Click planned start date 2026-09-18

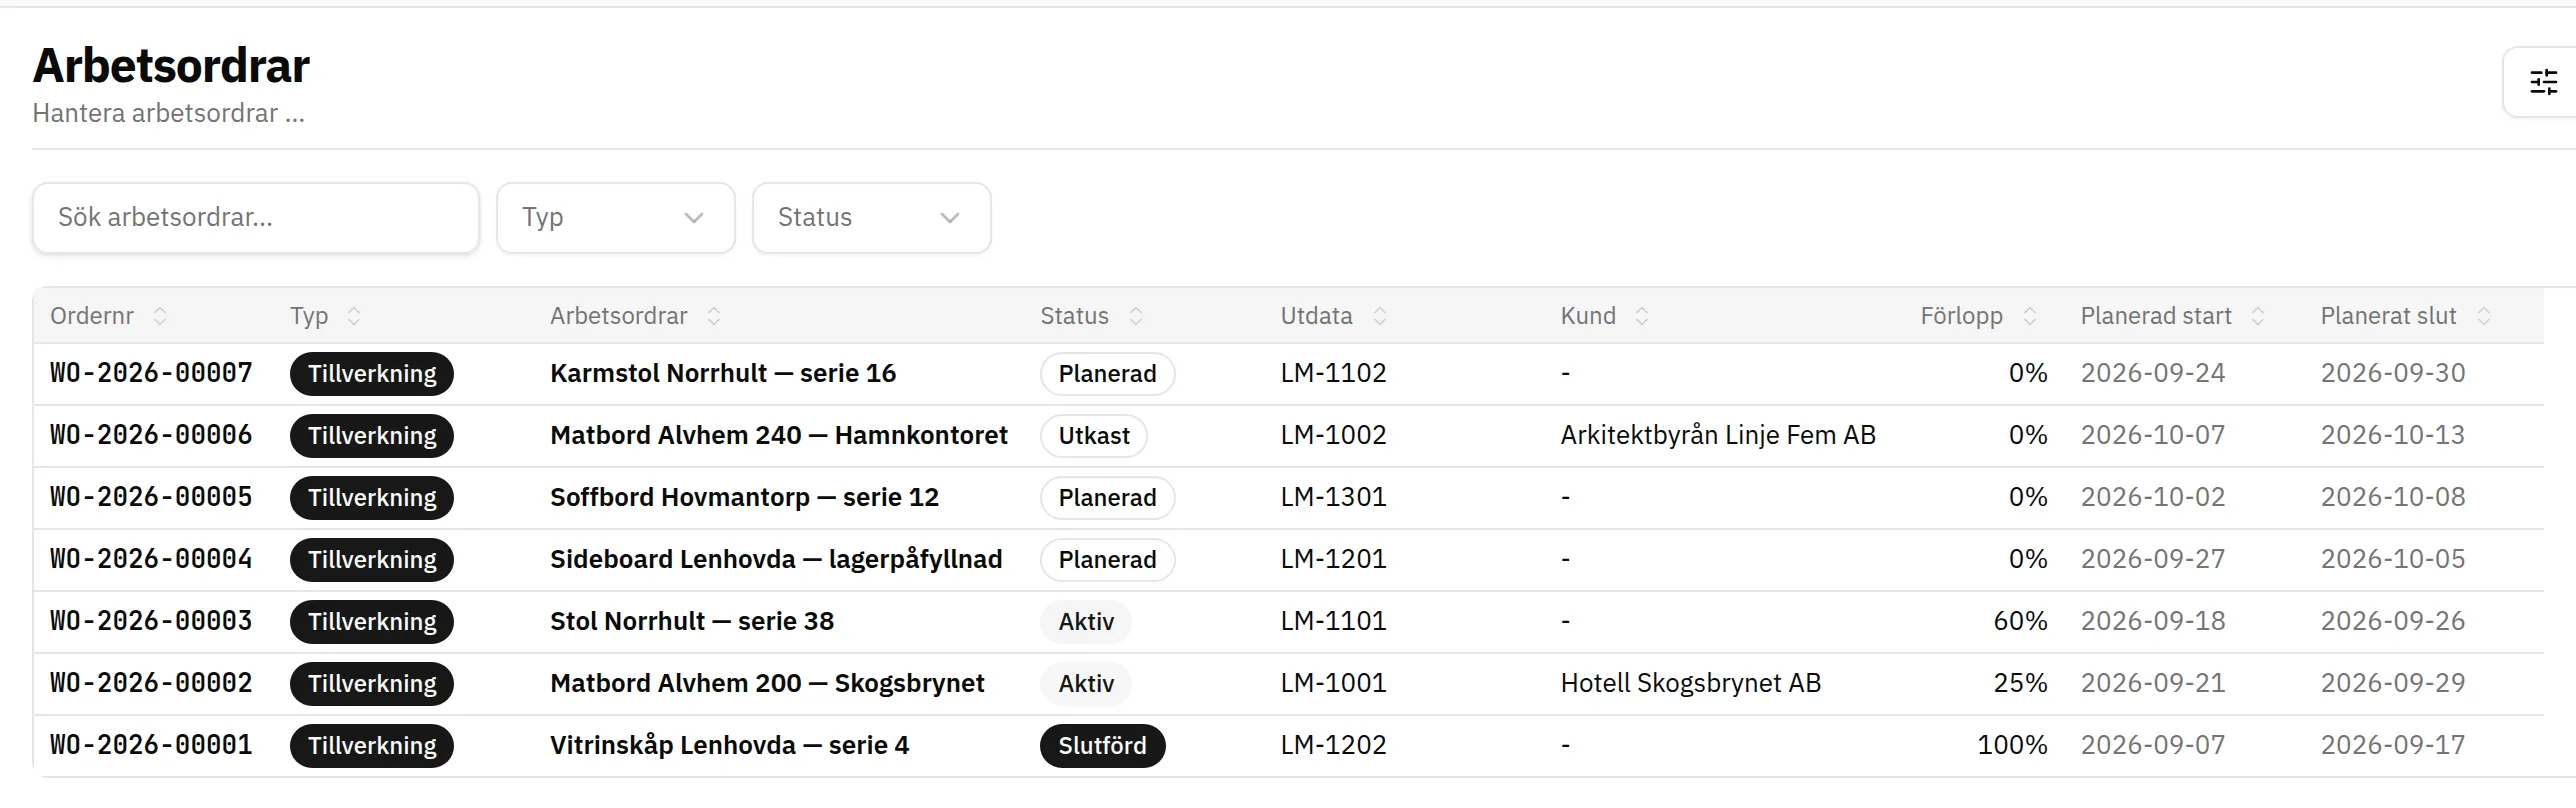point(2153,621)
